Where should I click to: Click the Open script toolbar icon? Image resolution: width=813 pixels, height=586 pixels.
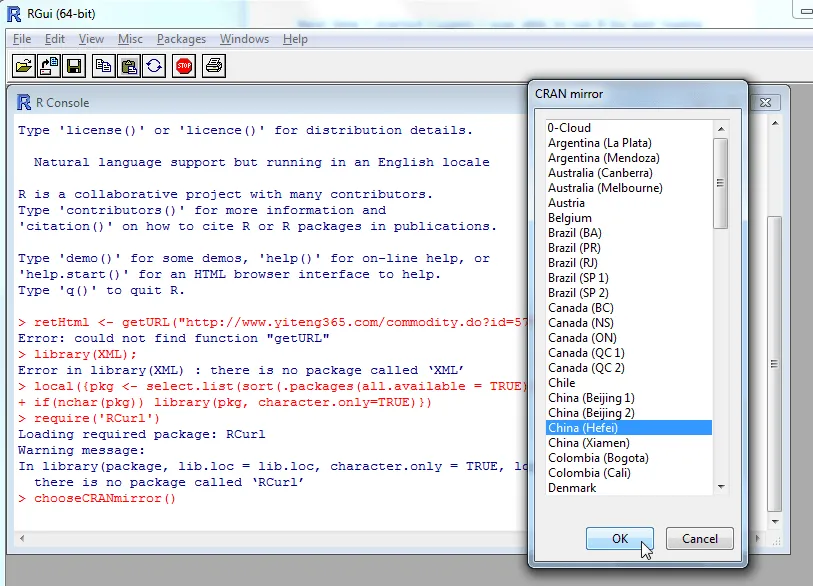coord(23,66)
